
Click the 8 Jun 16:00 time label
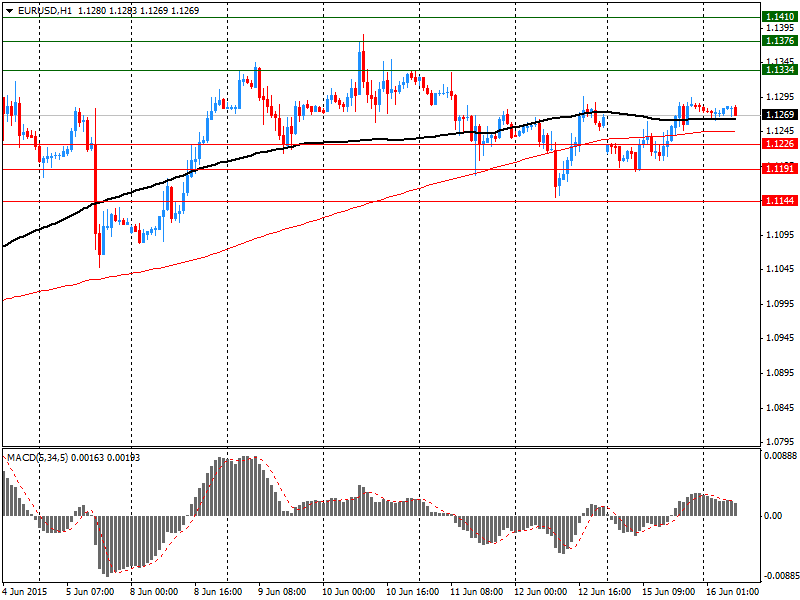pyautogui.click(x=218, y=592)
